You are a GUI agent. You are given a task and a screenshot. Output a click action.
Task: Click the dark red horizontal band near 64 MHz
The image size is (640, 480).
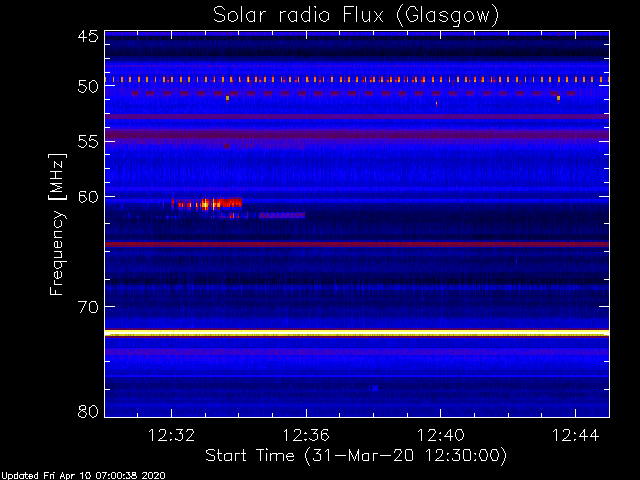coord(357,244)
